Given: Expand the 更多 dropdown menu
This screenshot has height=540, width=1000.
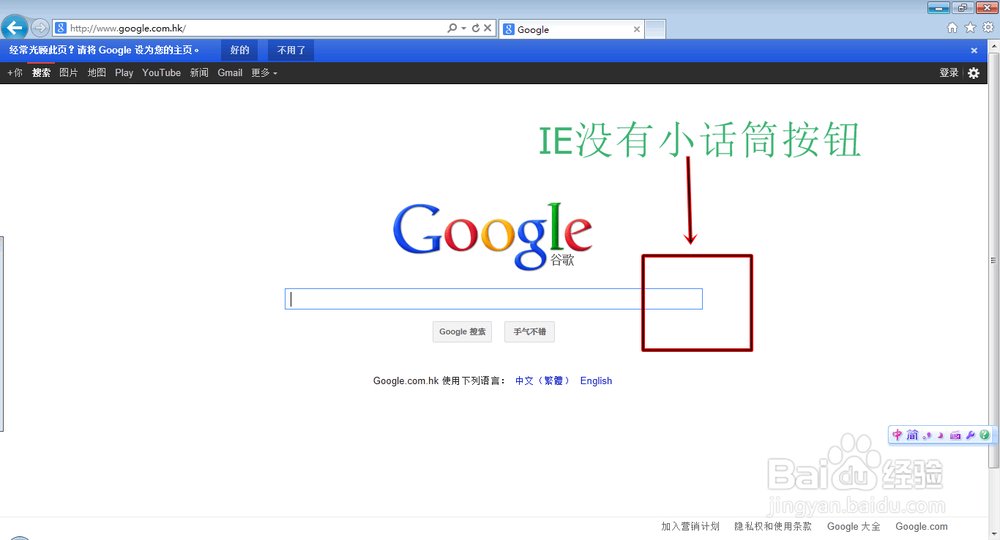Looking at the screenshot, I should tap(264, 73).
